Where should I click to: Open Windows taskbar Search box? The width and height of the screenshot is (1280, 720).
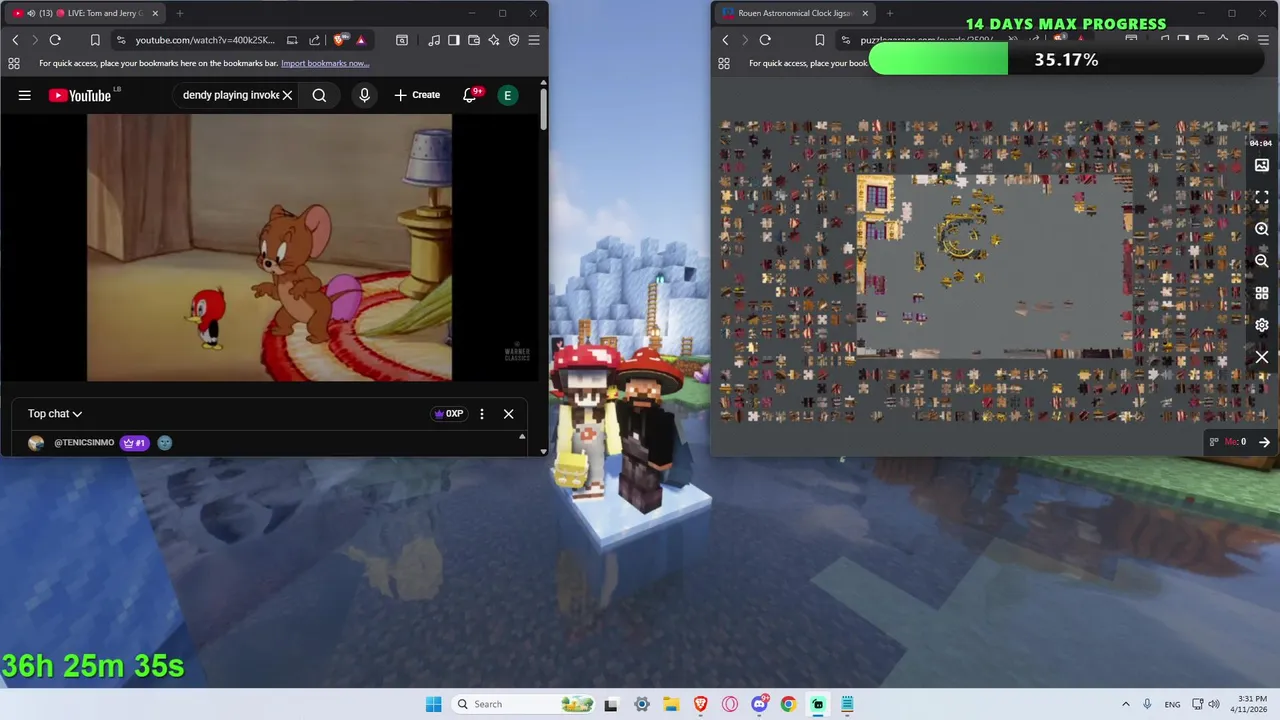[x=522, y=704]
